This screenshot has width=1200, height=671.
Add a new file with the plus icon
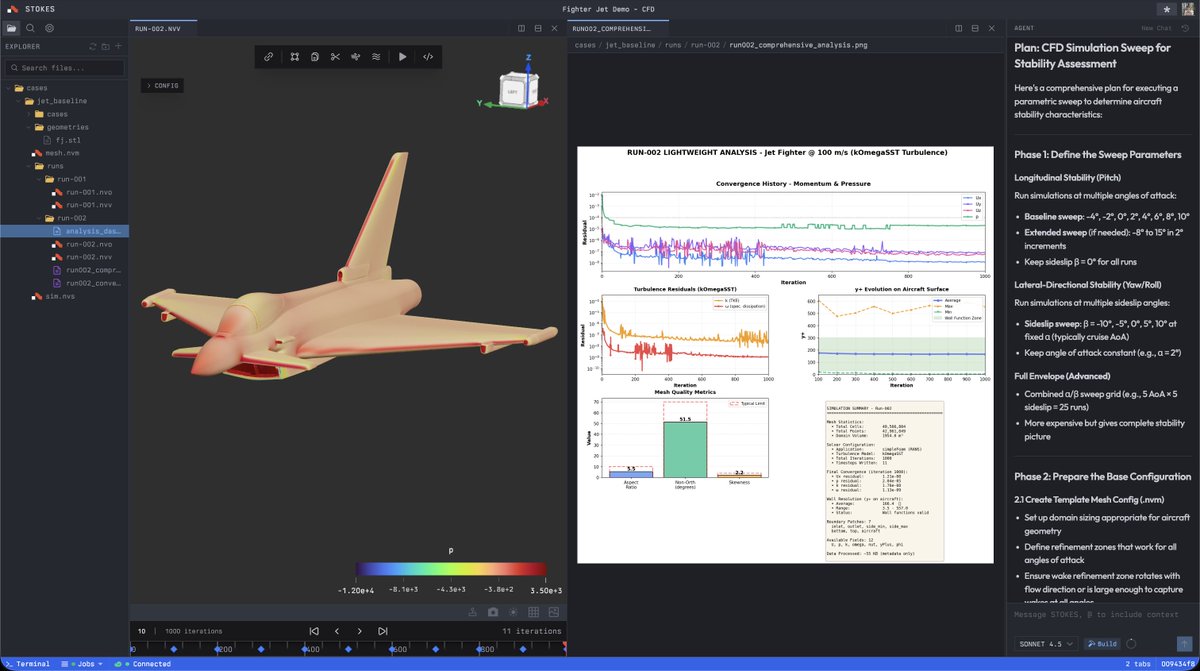[x=118, y=46]
